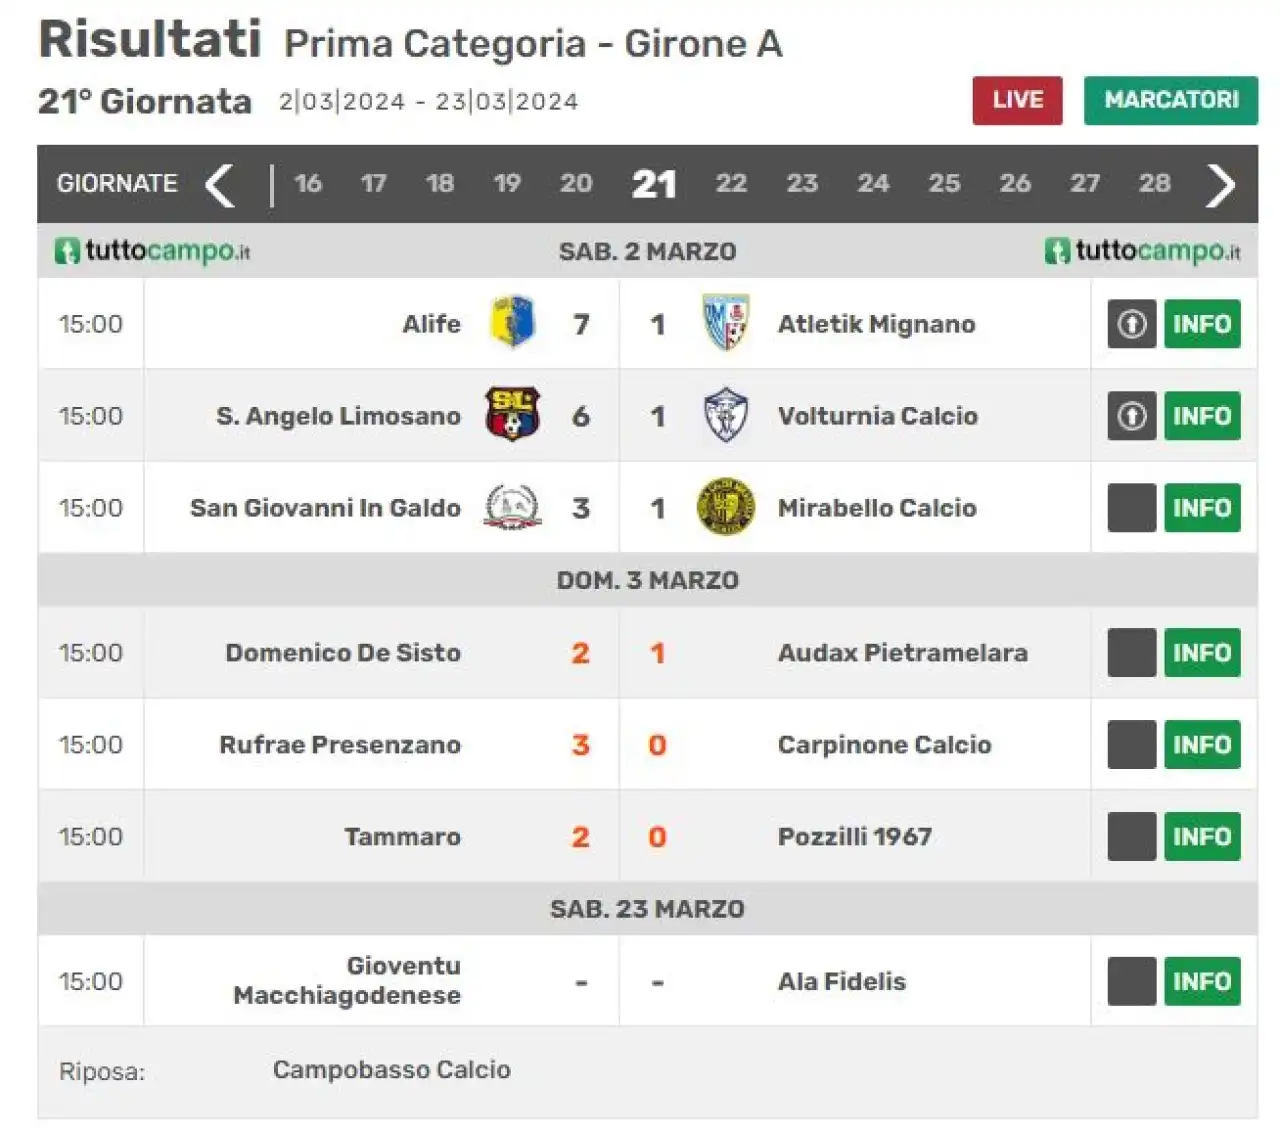Image resolution: width=1280 pixels, height=1131 pixels.
Task: Switch to giornata 20
Action: pyautogui.click(x=576, y=183)
